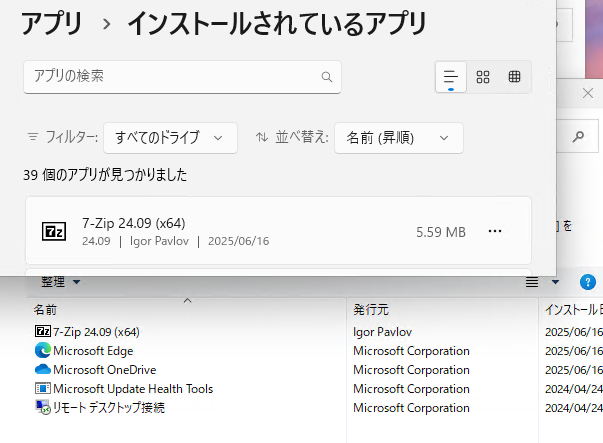Click view mode icon in Control Panel toolbar
The height and width of the screenshot is (443, 603).
tap(532, 282)
